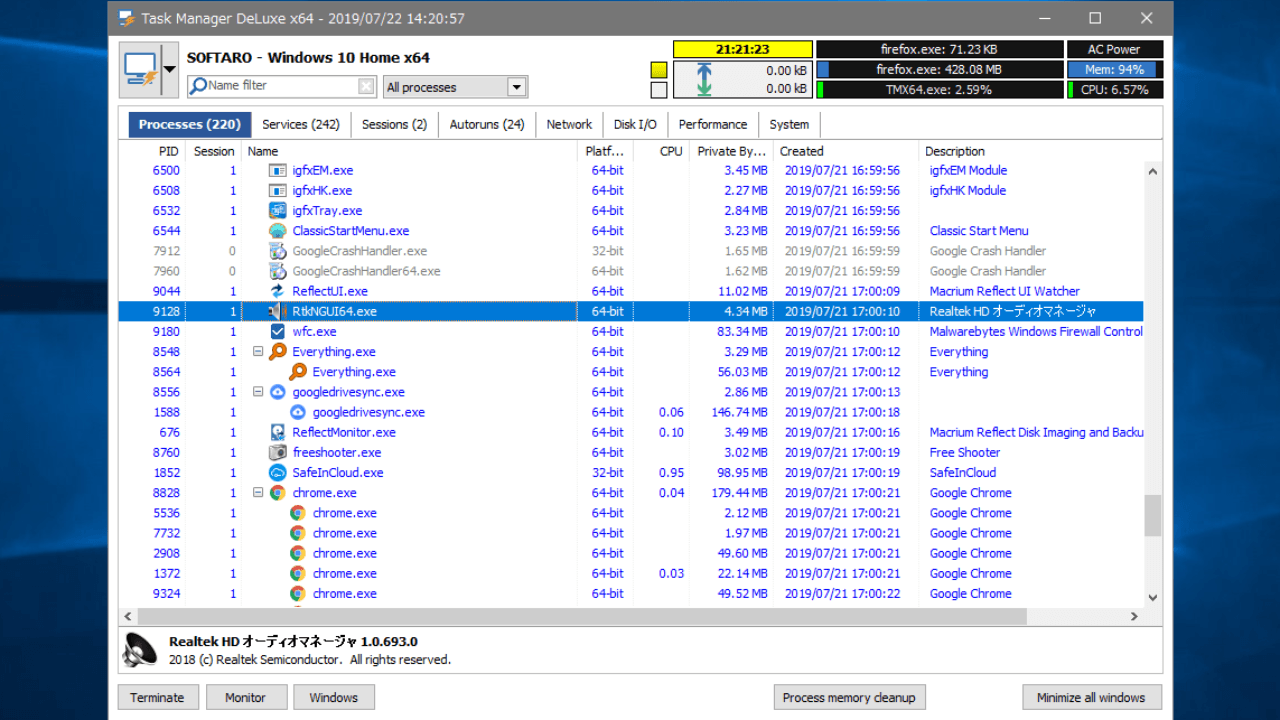1280x720 pixels.
Task: Open the All processes dropdown
Action: [516, 87]
